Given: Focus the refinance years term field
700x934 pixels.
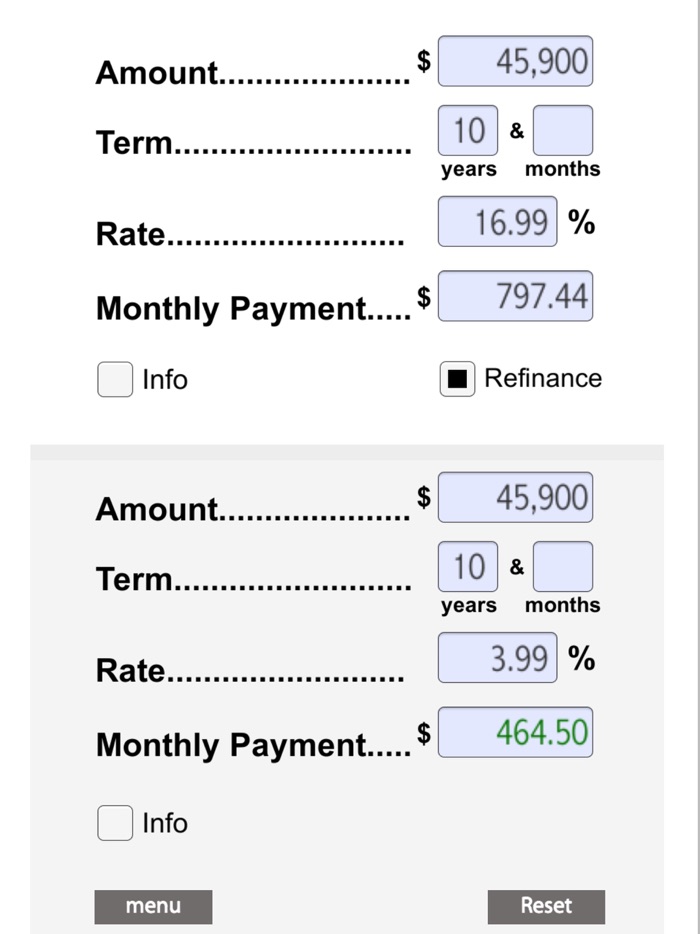Looking at the screenshot, I should (467, 567).
